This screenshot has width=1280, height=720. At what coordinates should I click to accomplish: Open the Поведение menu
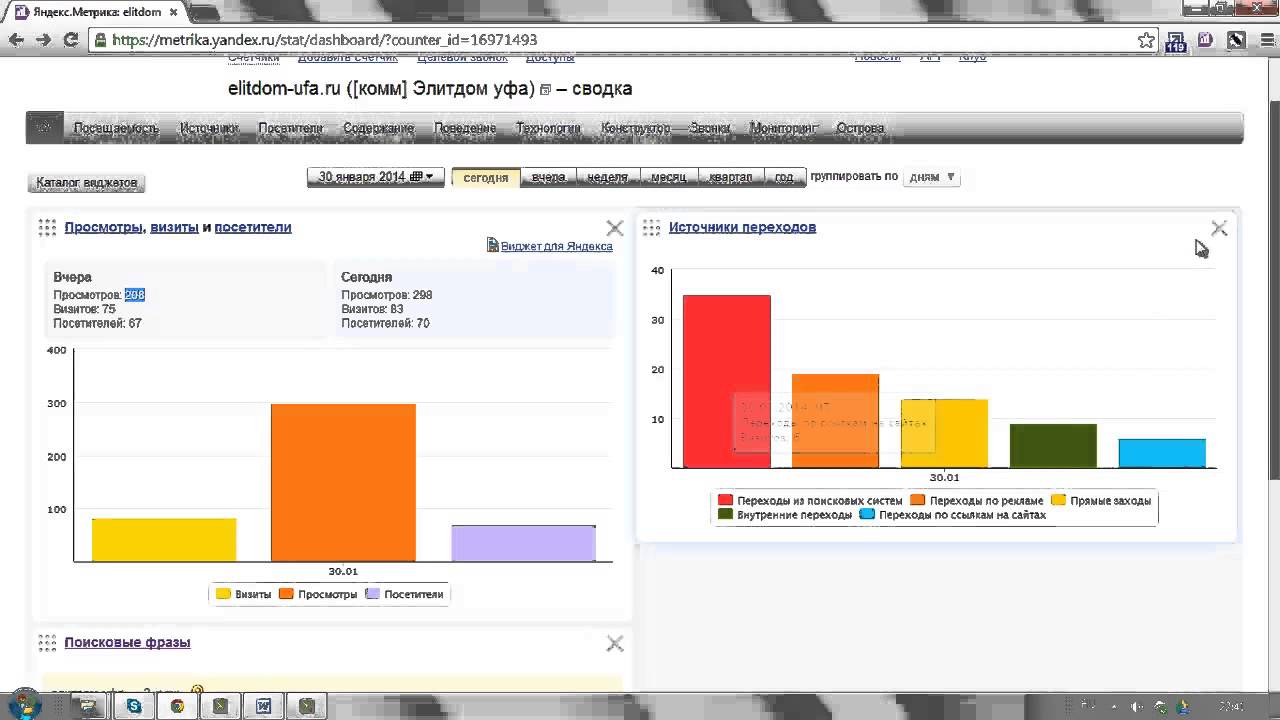click(x=465, y=128)
